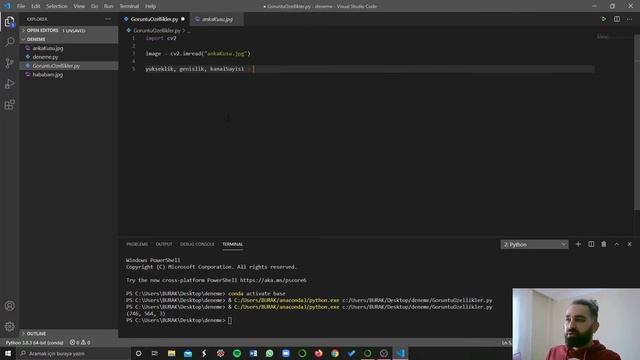Open WhatsApp from taskbar
The width and height of the screenshot is (640, 360).
tap(269, 353)
